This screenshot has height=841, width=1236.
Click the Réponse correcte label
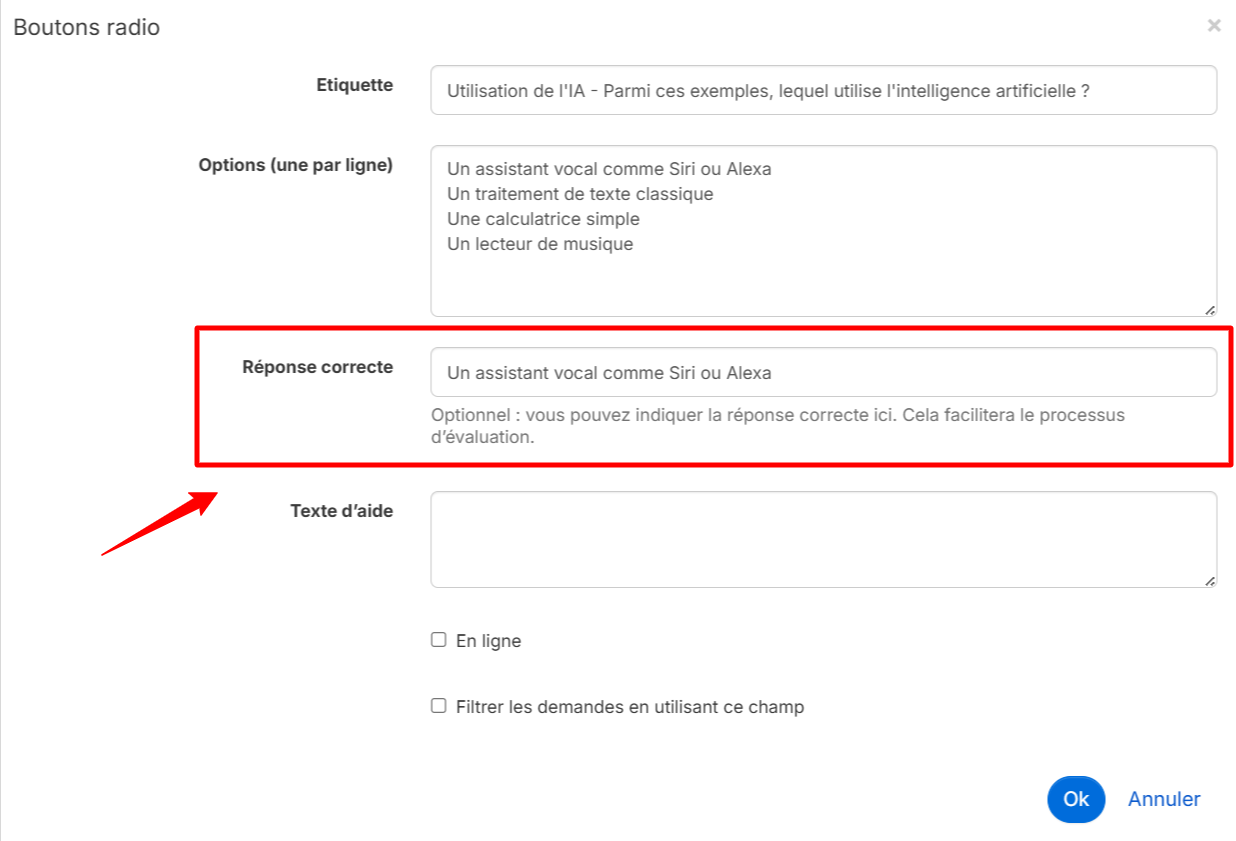pyautogui.click(x=317, y=367)
